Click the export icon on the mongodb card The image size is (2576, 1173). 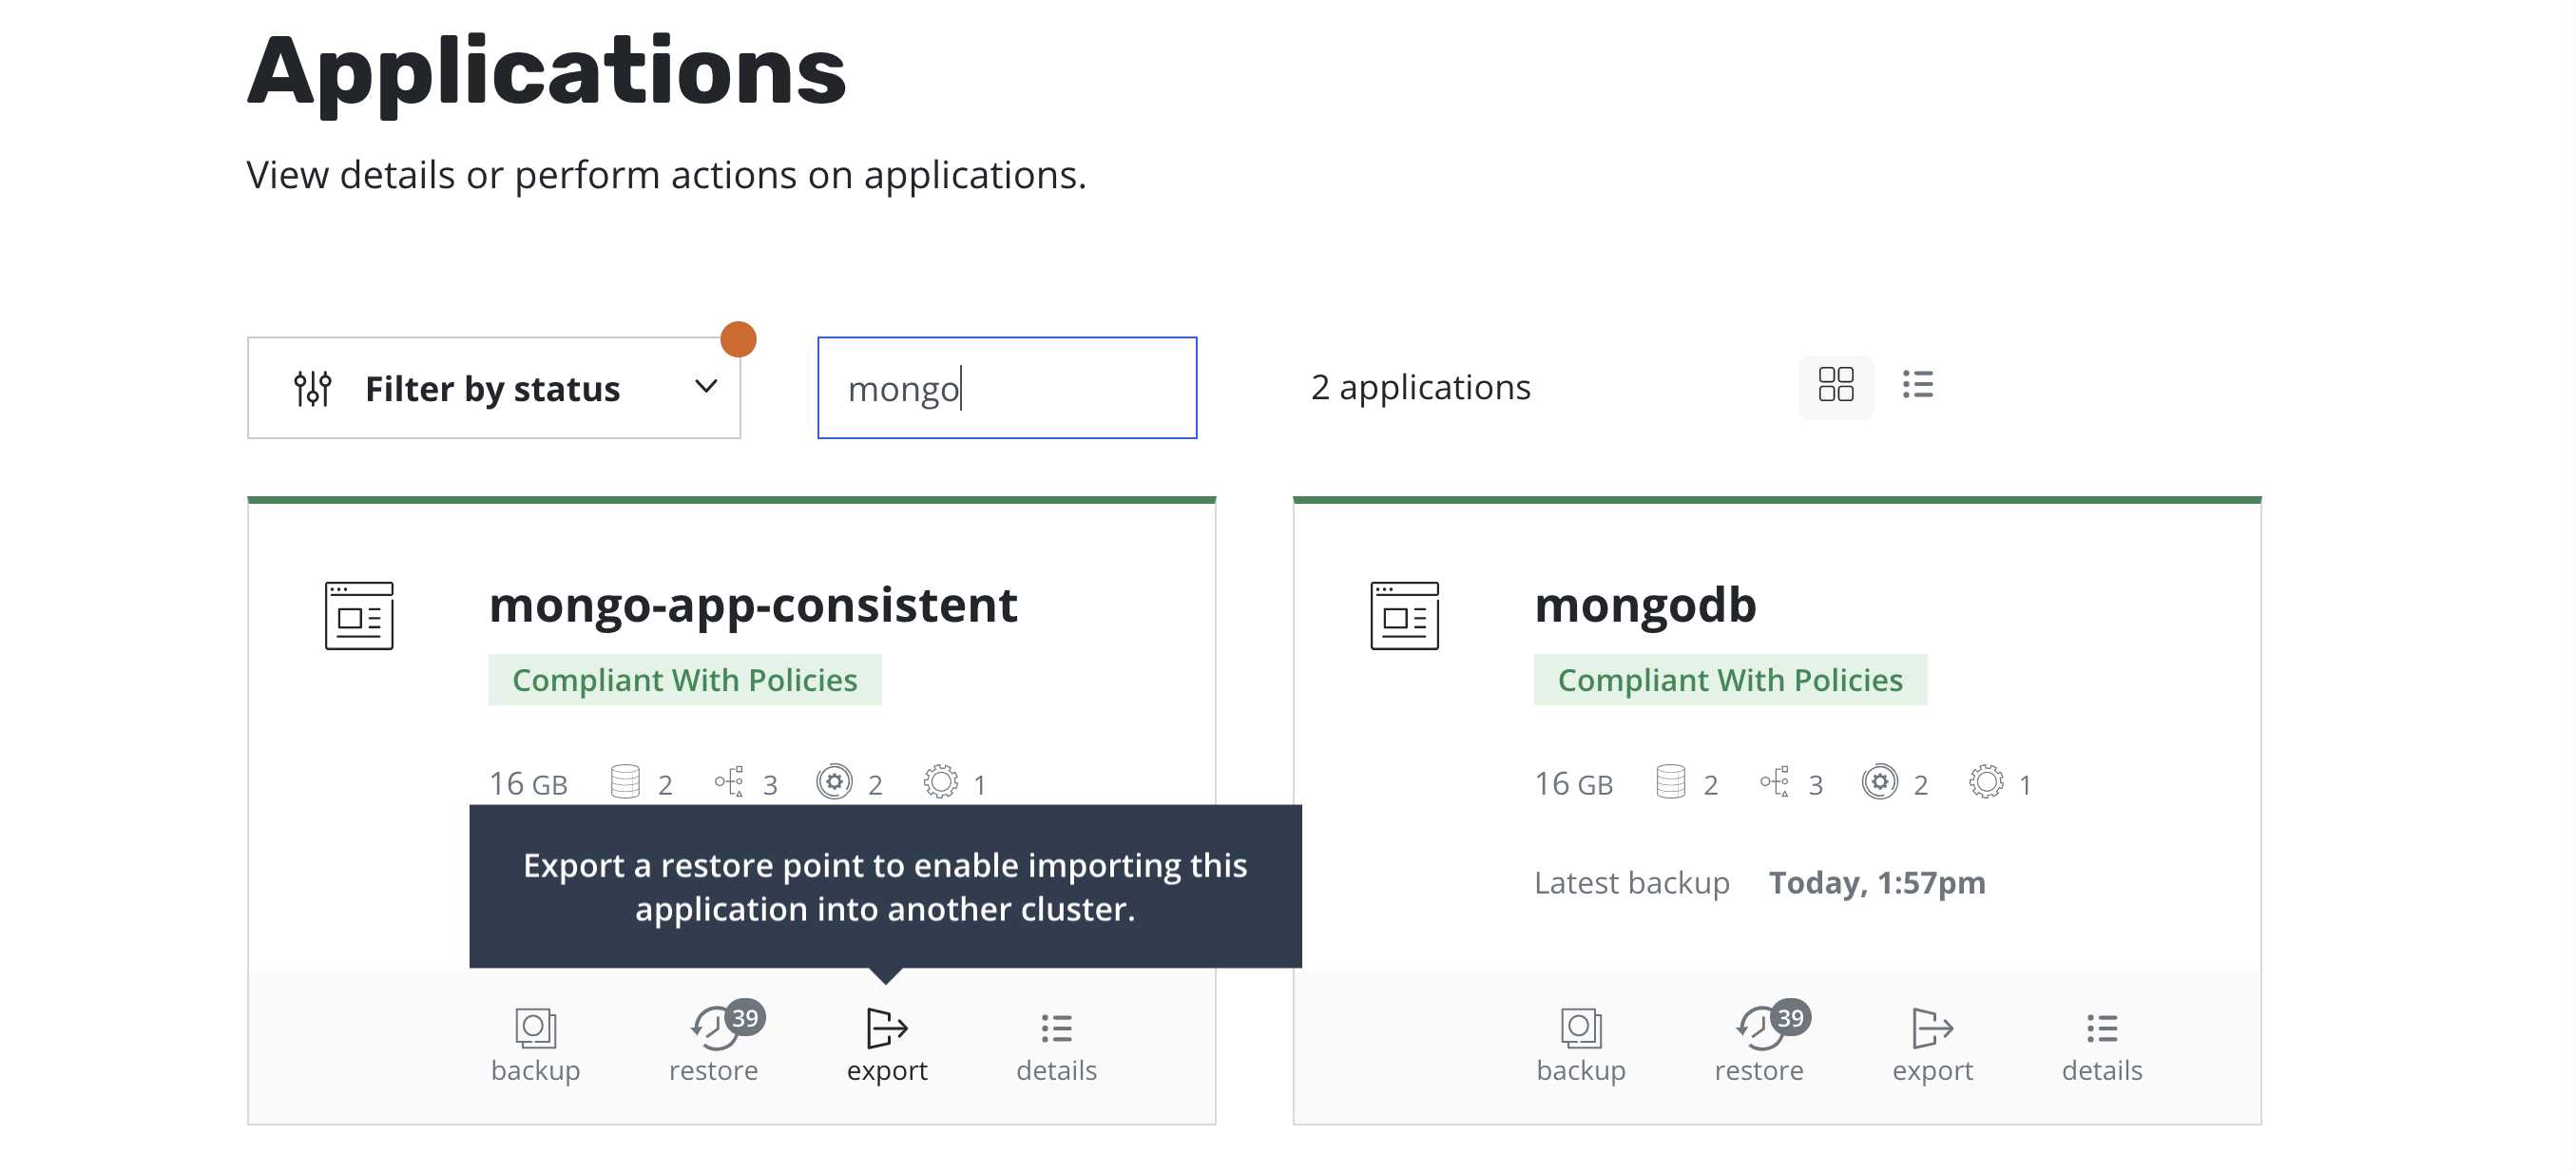tap(1930, 1030)
